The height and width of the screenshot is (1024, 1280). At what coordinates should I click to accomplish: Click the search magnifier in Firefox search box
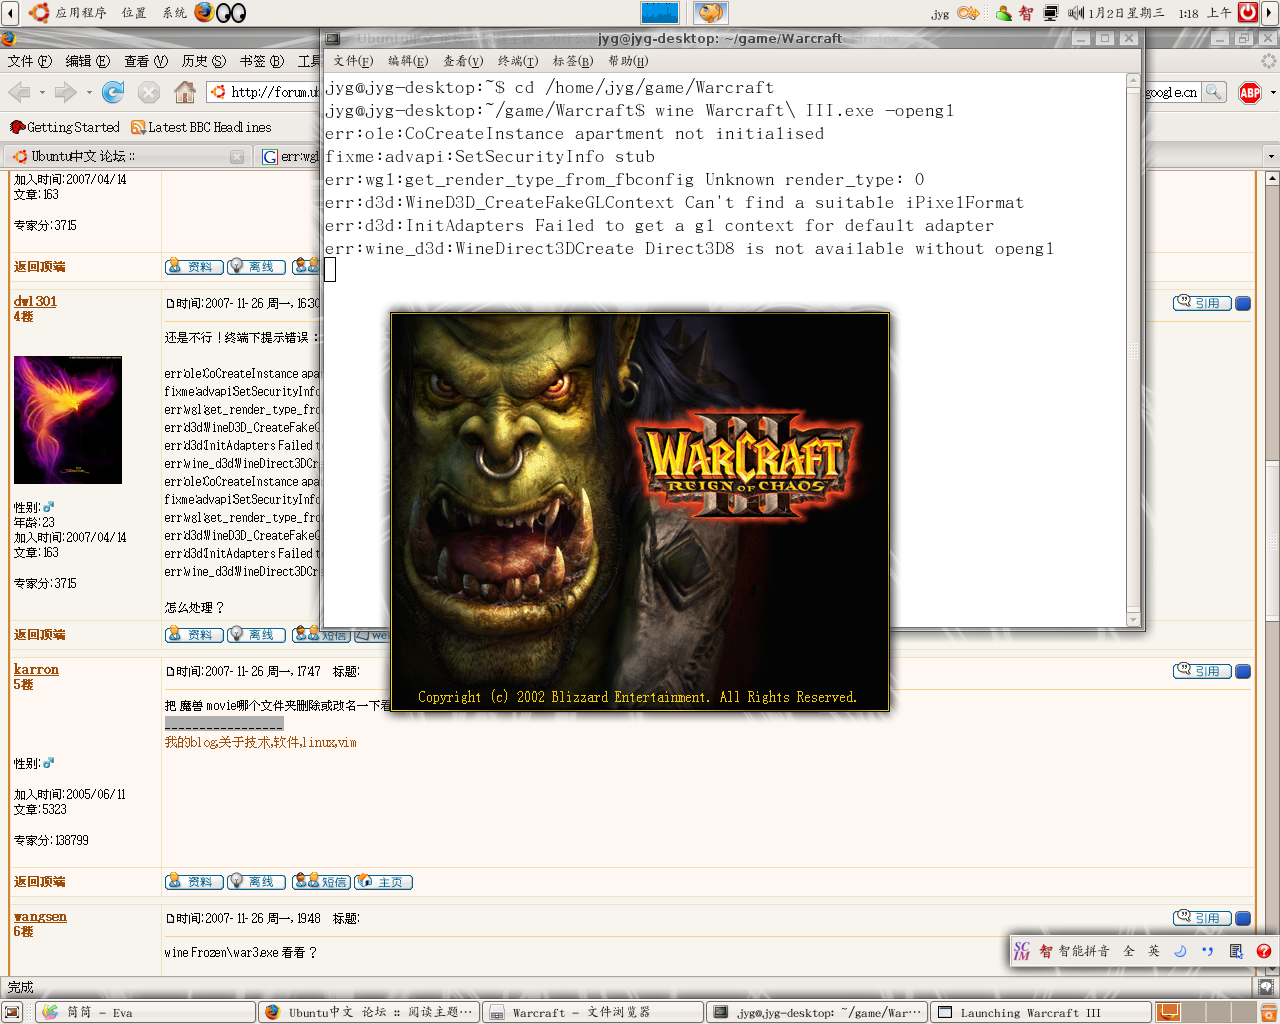[x=1213, y=92]
